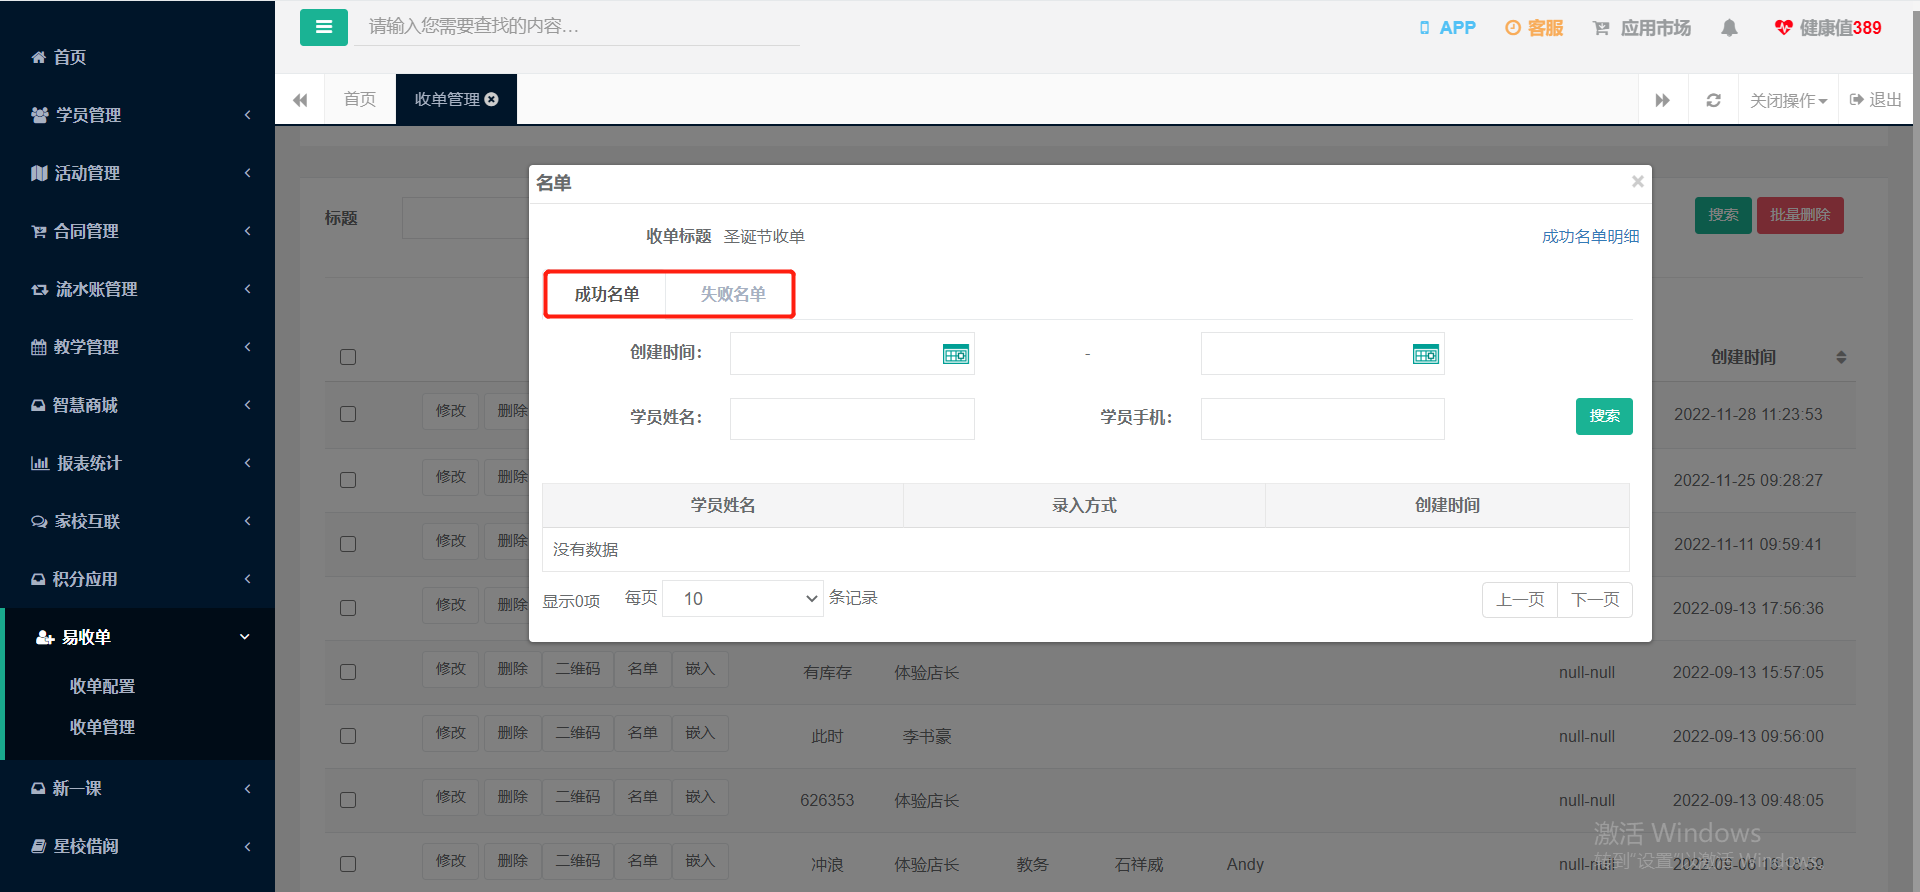View 健康值389 health score
Image resolution: width=1920 pixels, height=892 pixels.
(x=1828, y=28)
